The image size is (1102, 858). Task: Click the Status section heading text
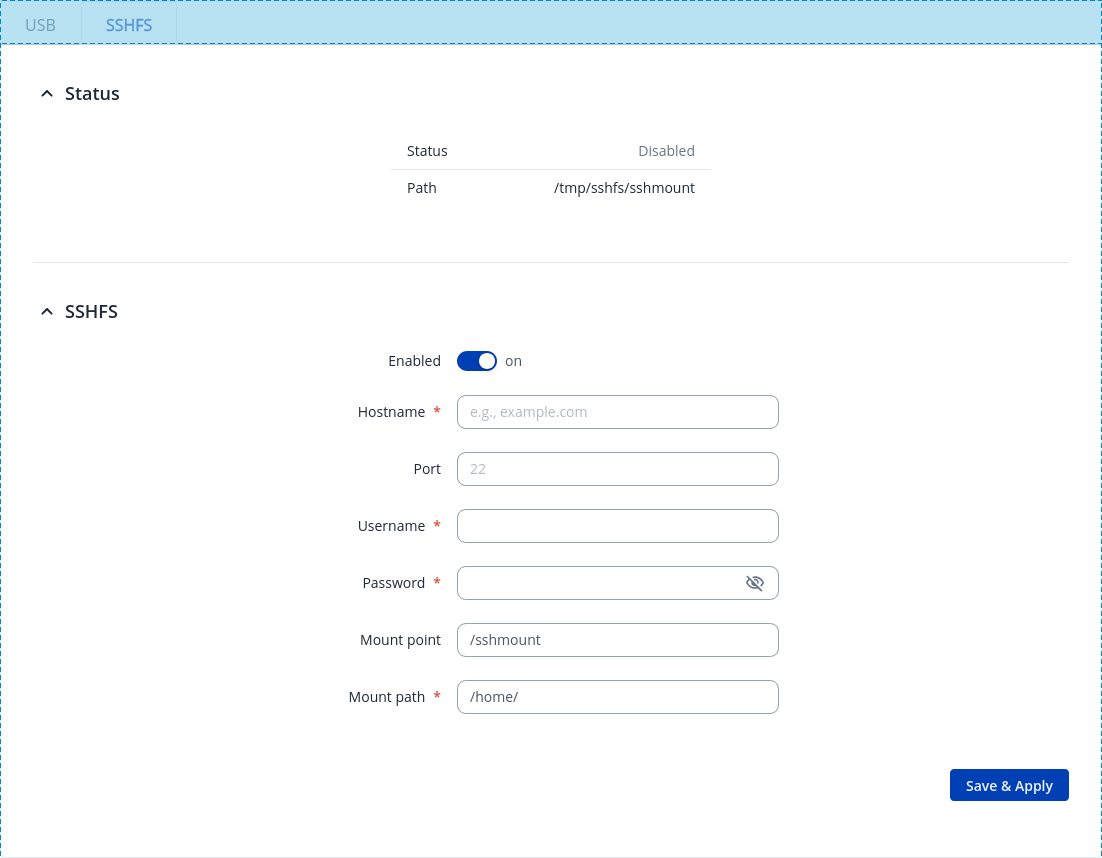click(x=92, y=94)
